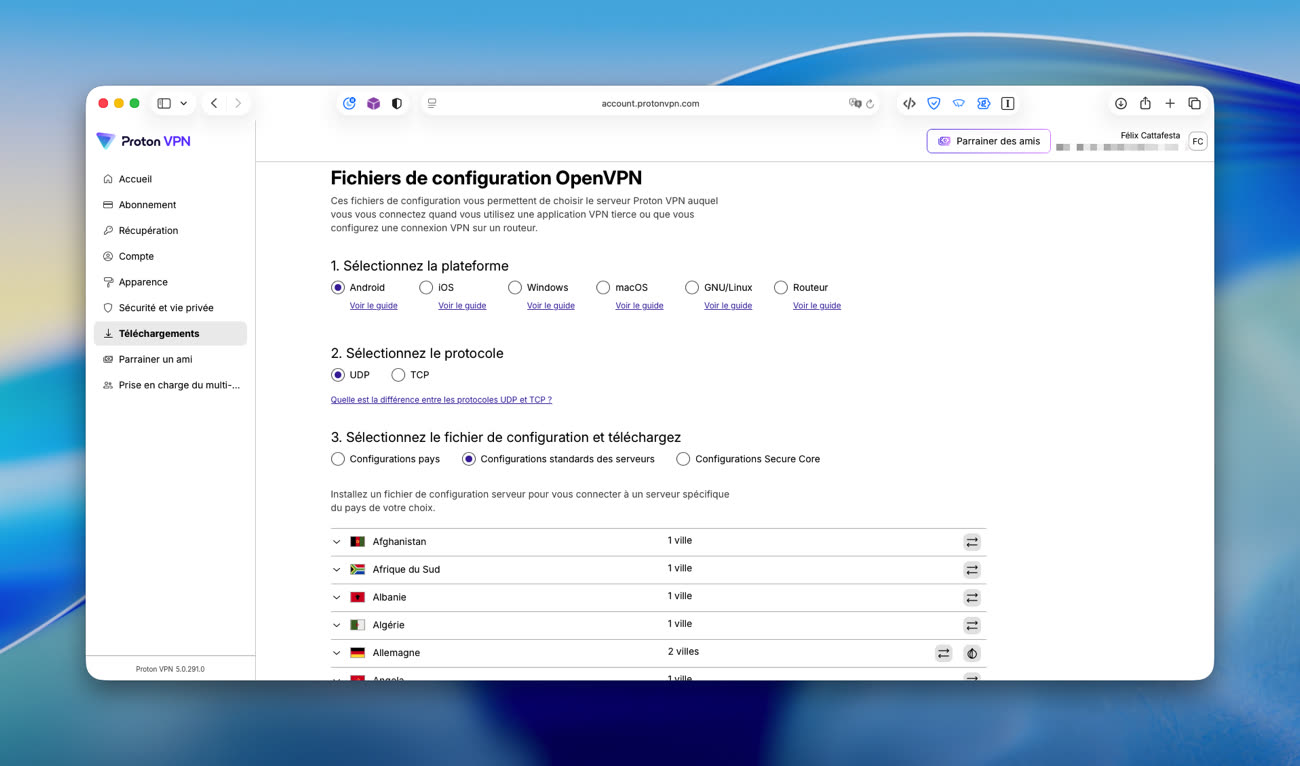The height and width of the screenshot is (766, 1300).
Task: Open Safari tab overview icon
Action: (1194, 103)
